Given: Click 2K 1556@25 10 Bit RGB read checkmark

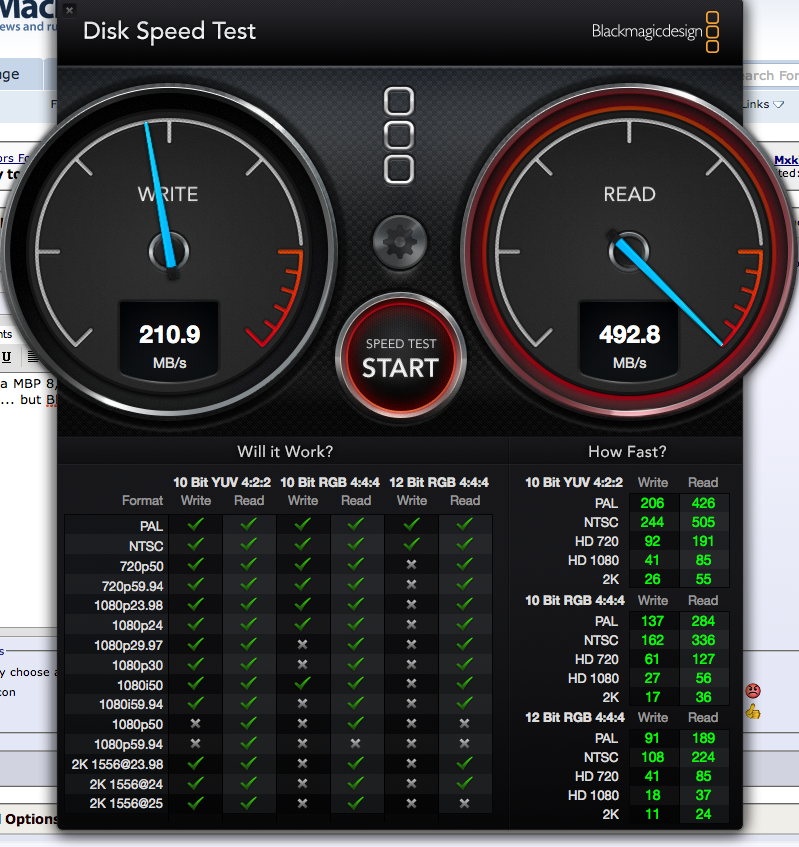Looking at the screenshot, I should pos(355,803).
